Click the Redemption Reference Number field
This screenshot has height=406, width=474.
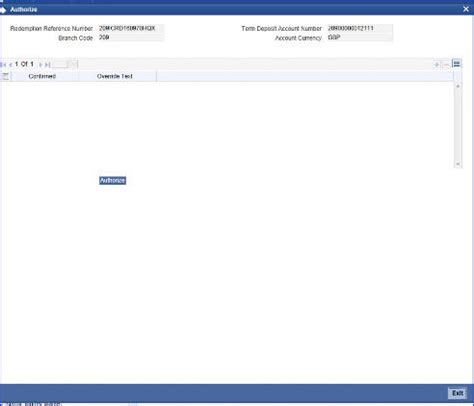pos(131,29)
